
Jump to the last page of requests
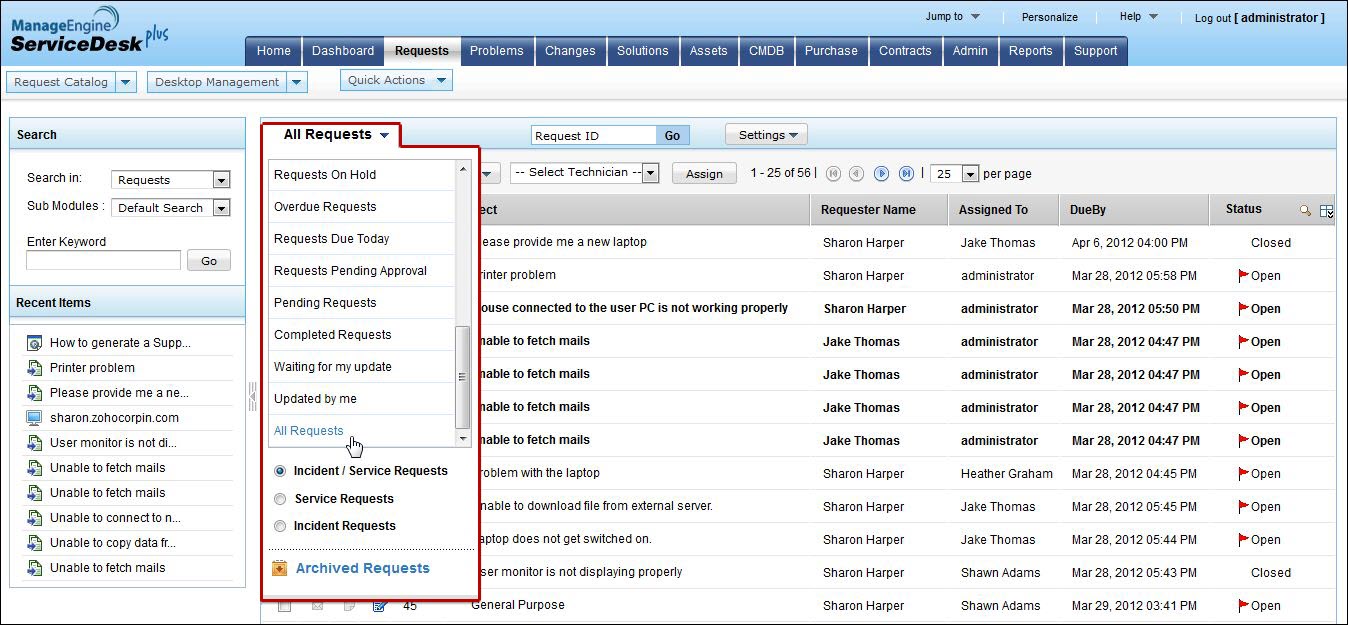[x=906, y=174]
